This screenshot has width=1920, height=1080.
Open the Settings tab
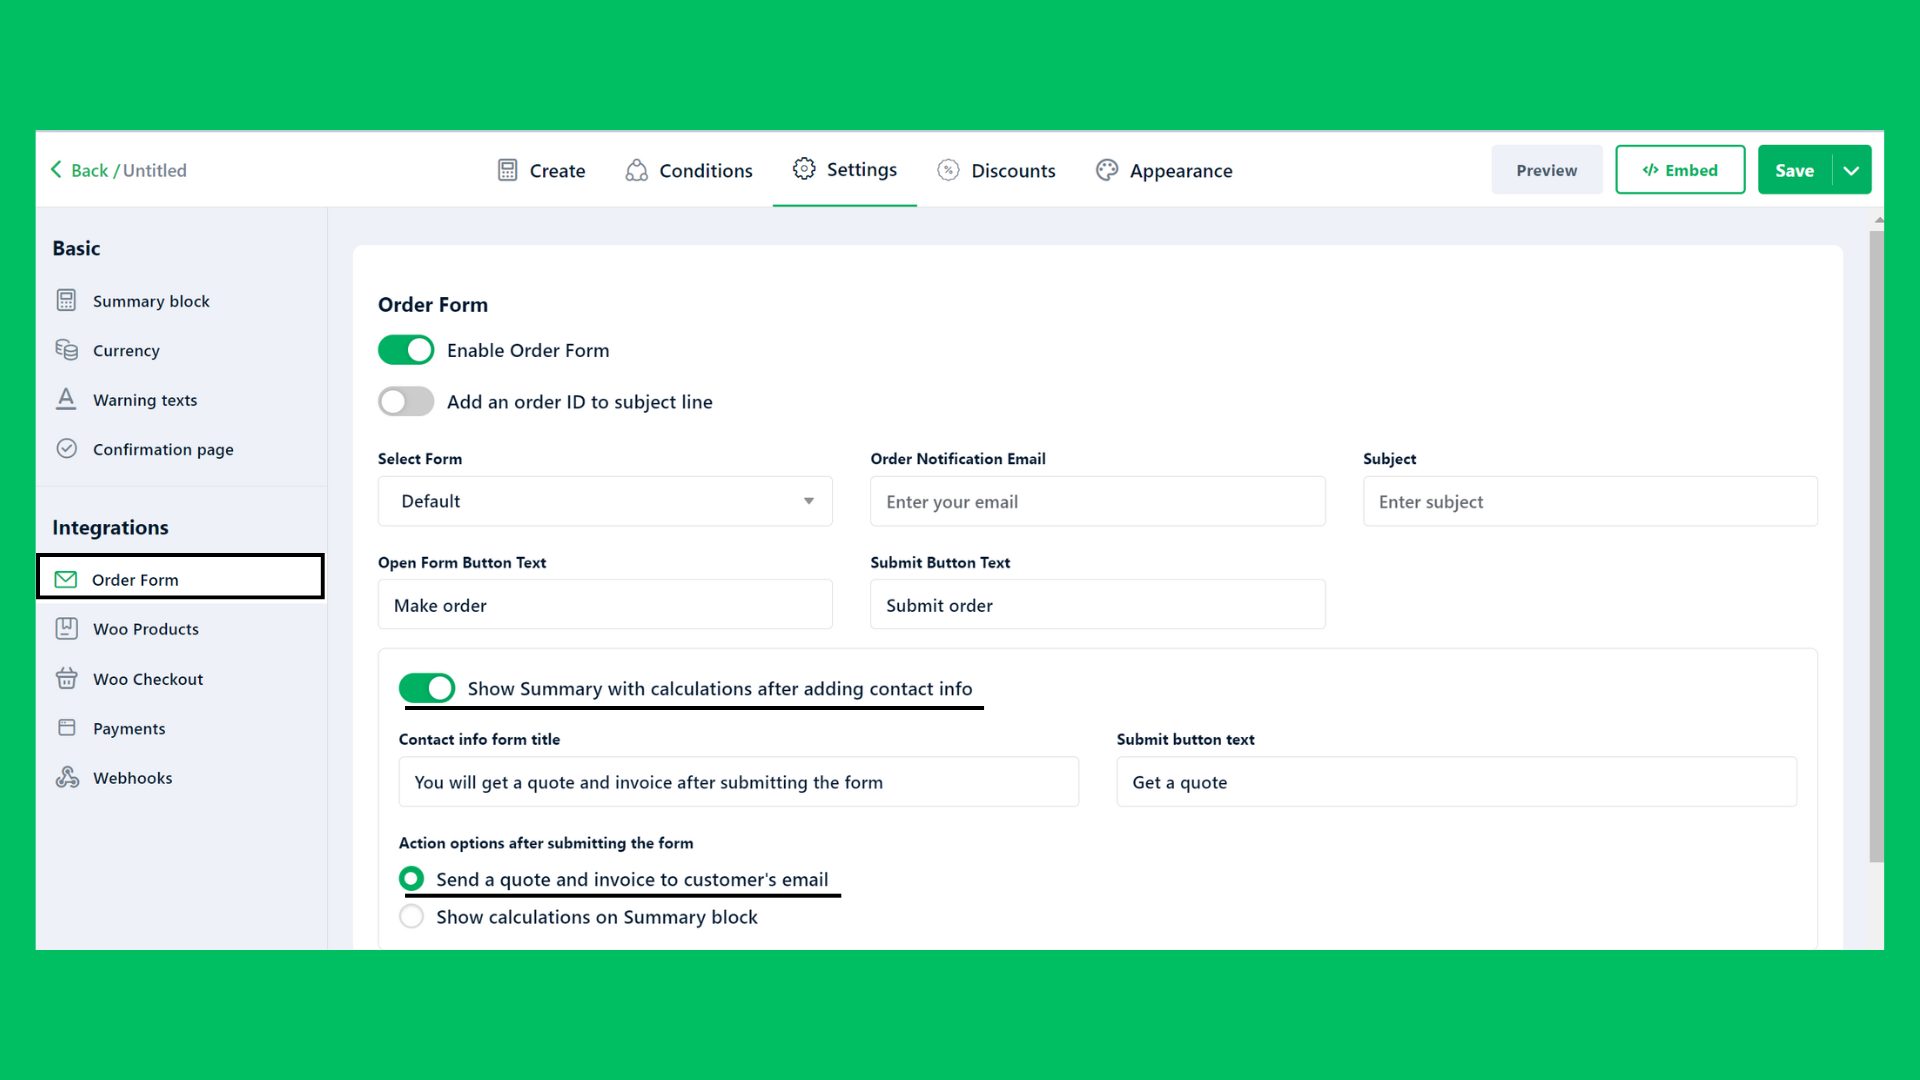point(845,169)
